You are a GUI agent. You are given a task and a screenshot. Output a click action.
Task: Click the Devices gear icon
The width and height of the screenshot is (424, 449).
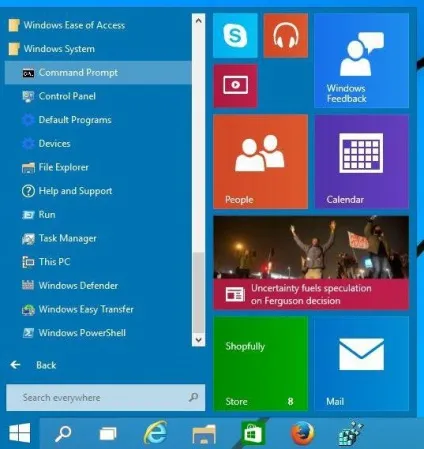tap(28, 144)
